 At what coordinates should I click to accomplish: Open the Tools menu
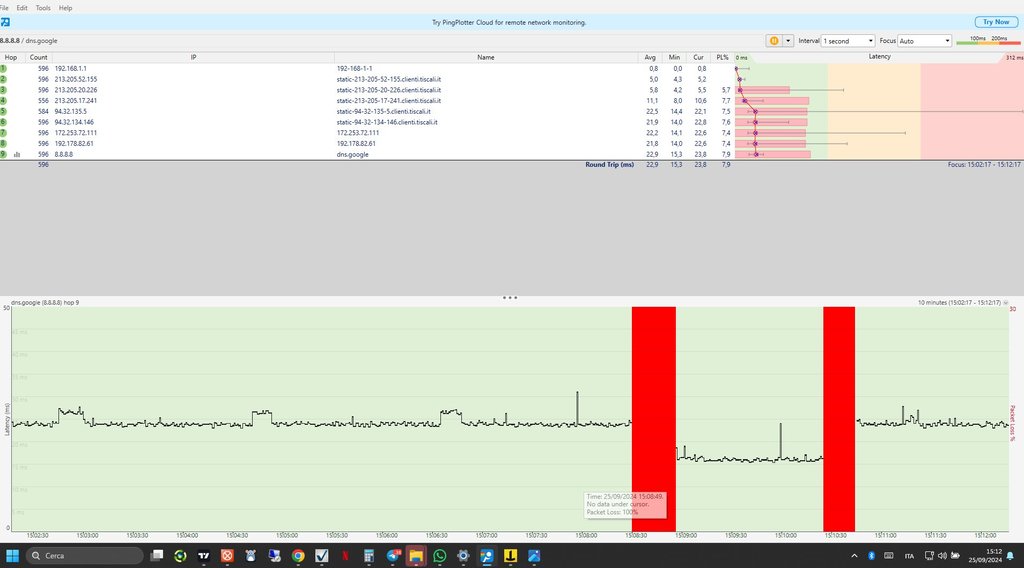43,7
